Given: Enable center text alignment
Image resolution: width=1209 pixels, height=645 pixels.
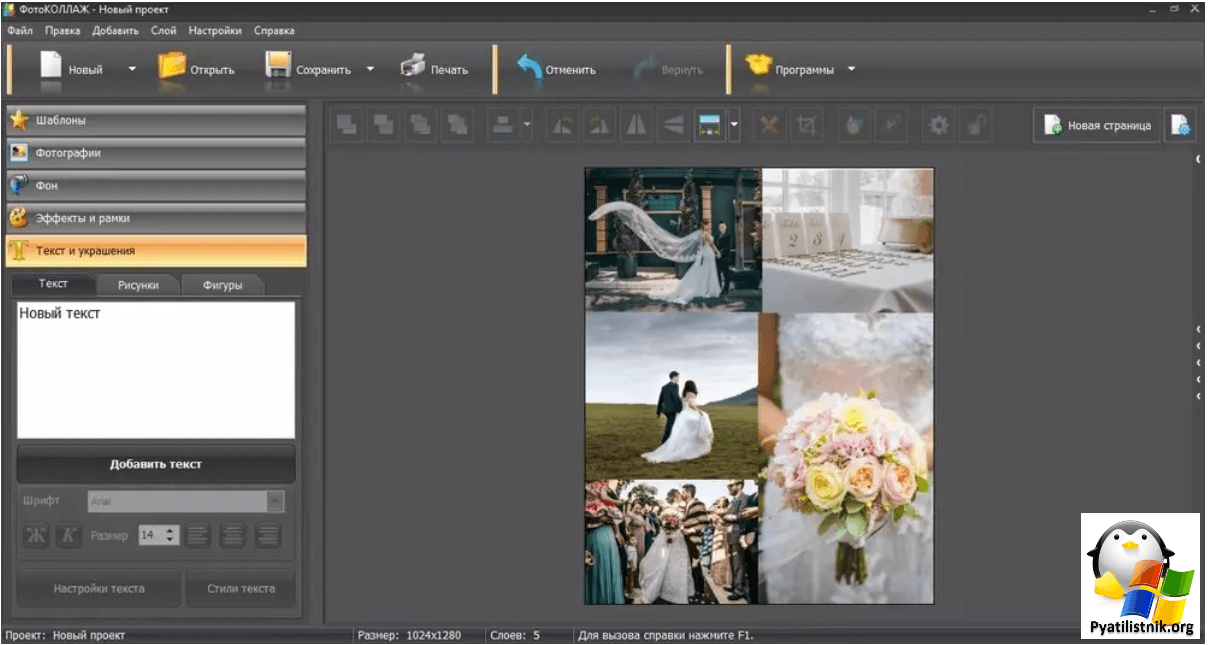Looking at the screenshot, I should pyautogui.click(x=232, y=535).
